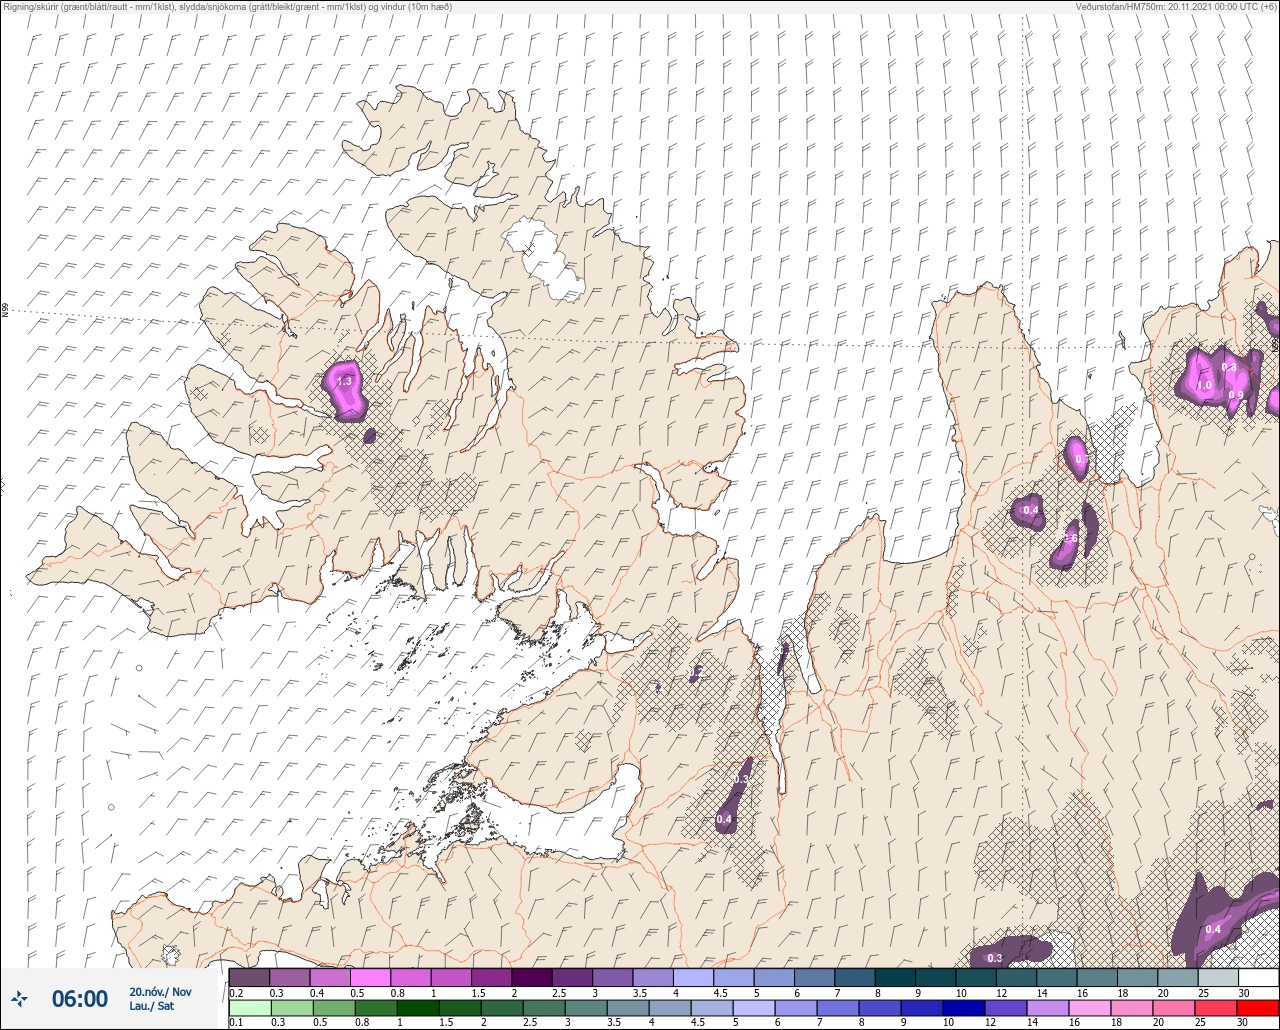The width and height of the screenshot is (1280, 1030).
Task: Pick the white 30 swatch in the top legend row
Action: point(1257,977)
